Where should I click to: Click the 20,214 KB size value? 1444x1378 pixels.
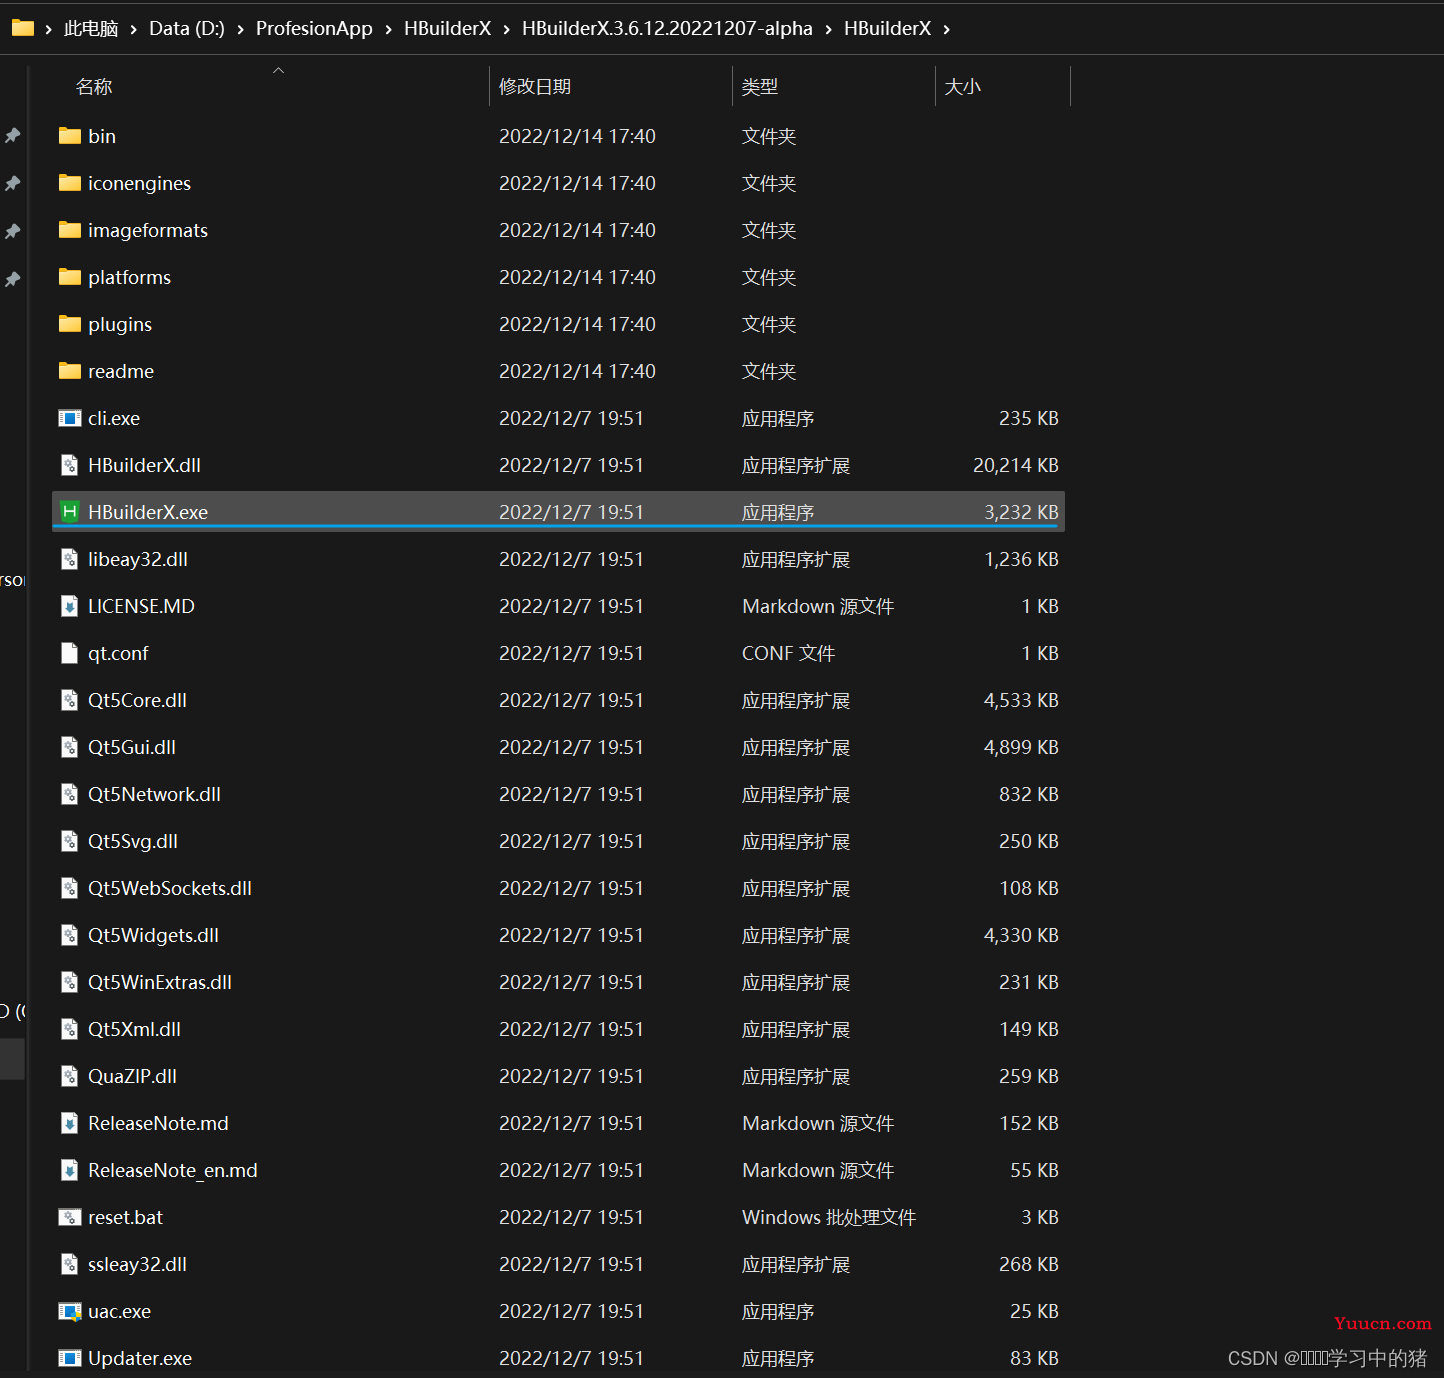[x=1015, y=465]
